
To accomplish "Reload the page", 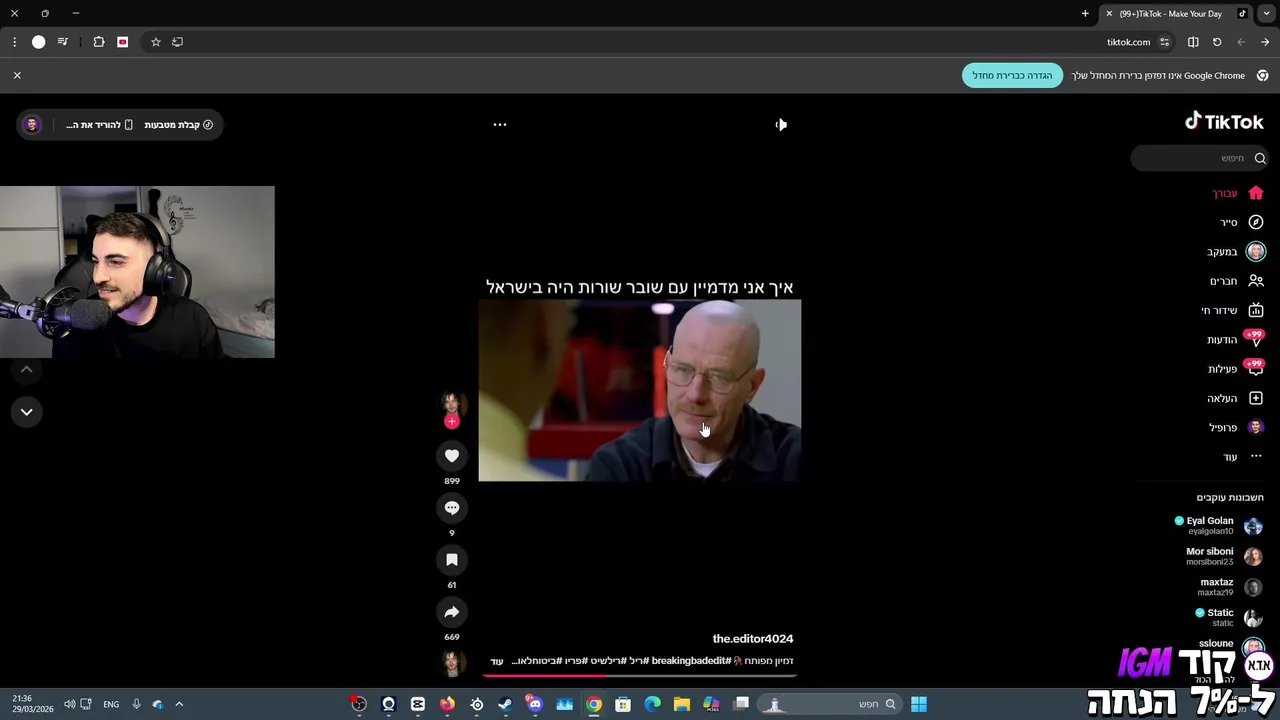I will point(1217,42).
